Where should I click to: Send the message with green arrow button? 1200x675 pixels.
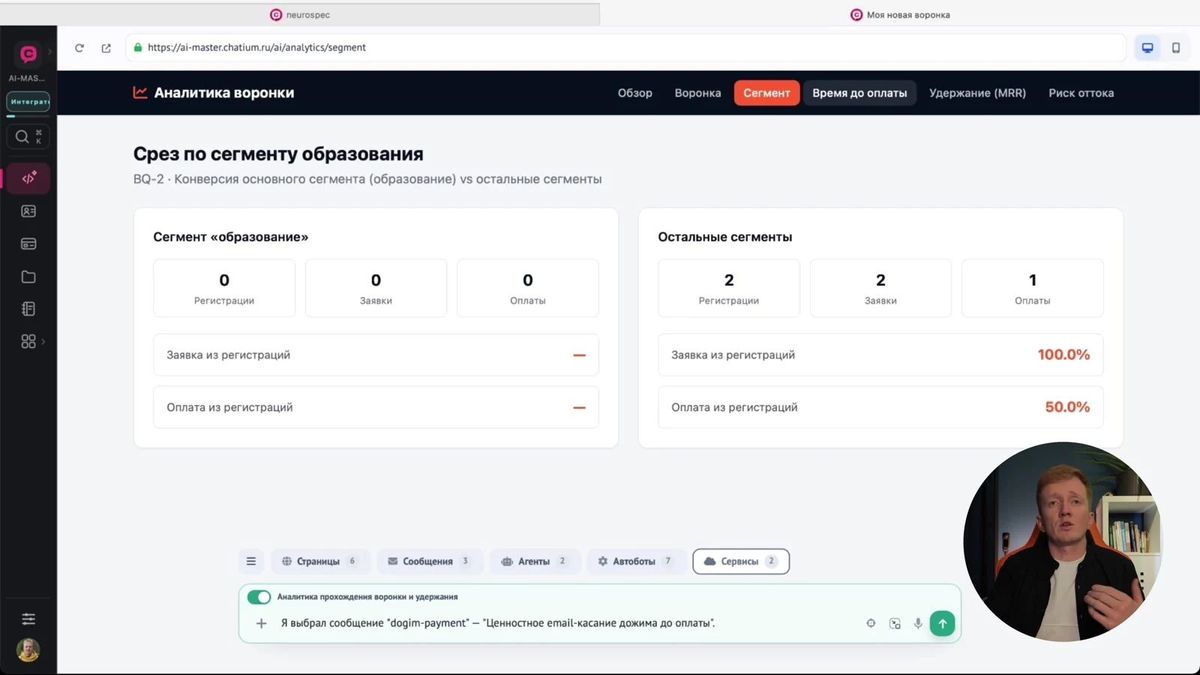point(942,623)
